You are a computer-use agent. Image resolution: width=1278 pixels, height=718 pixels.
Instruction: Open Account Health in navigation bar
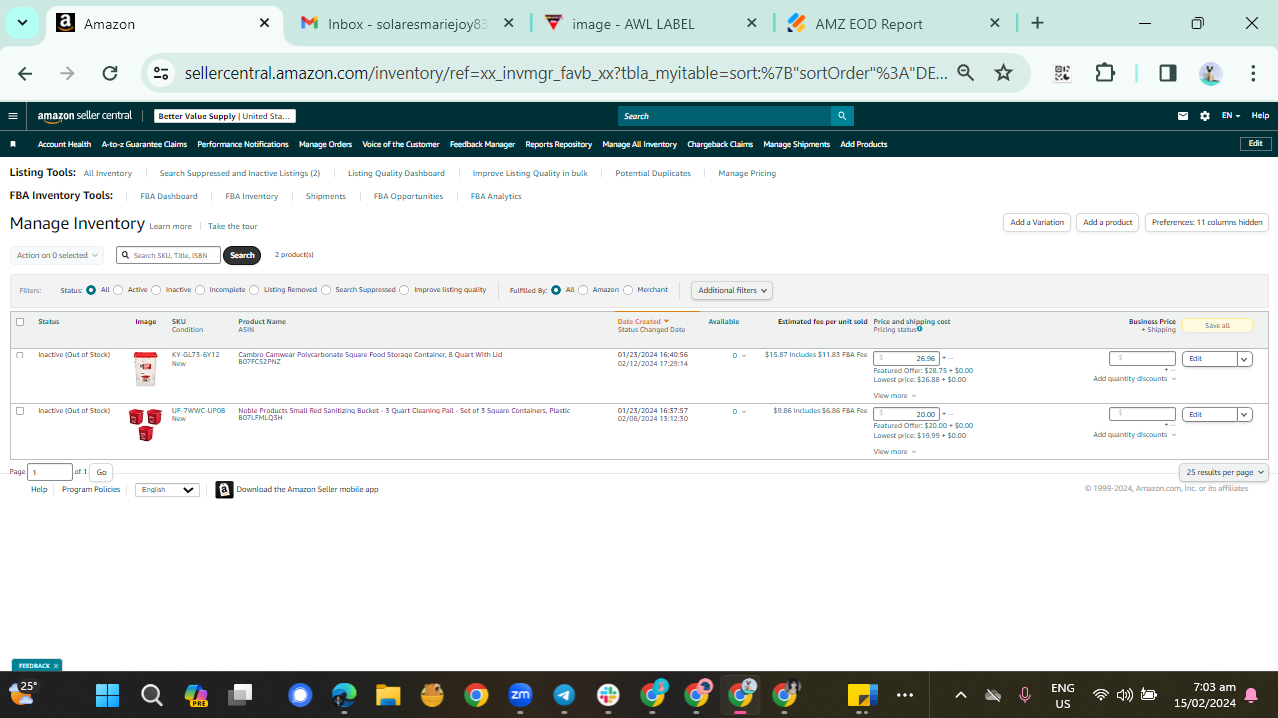(x=64, y=144)
